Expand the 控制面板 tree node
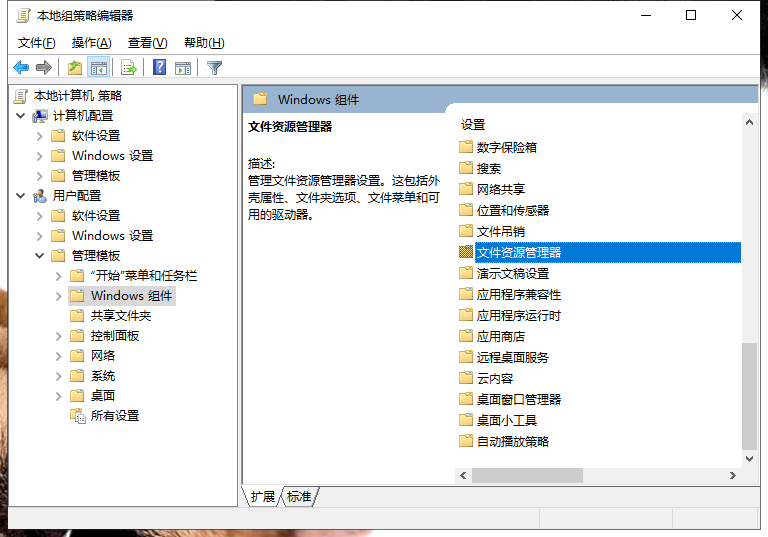The height and width of the screenshot is (537, 768). click(58, 336)
